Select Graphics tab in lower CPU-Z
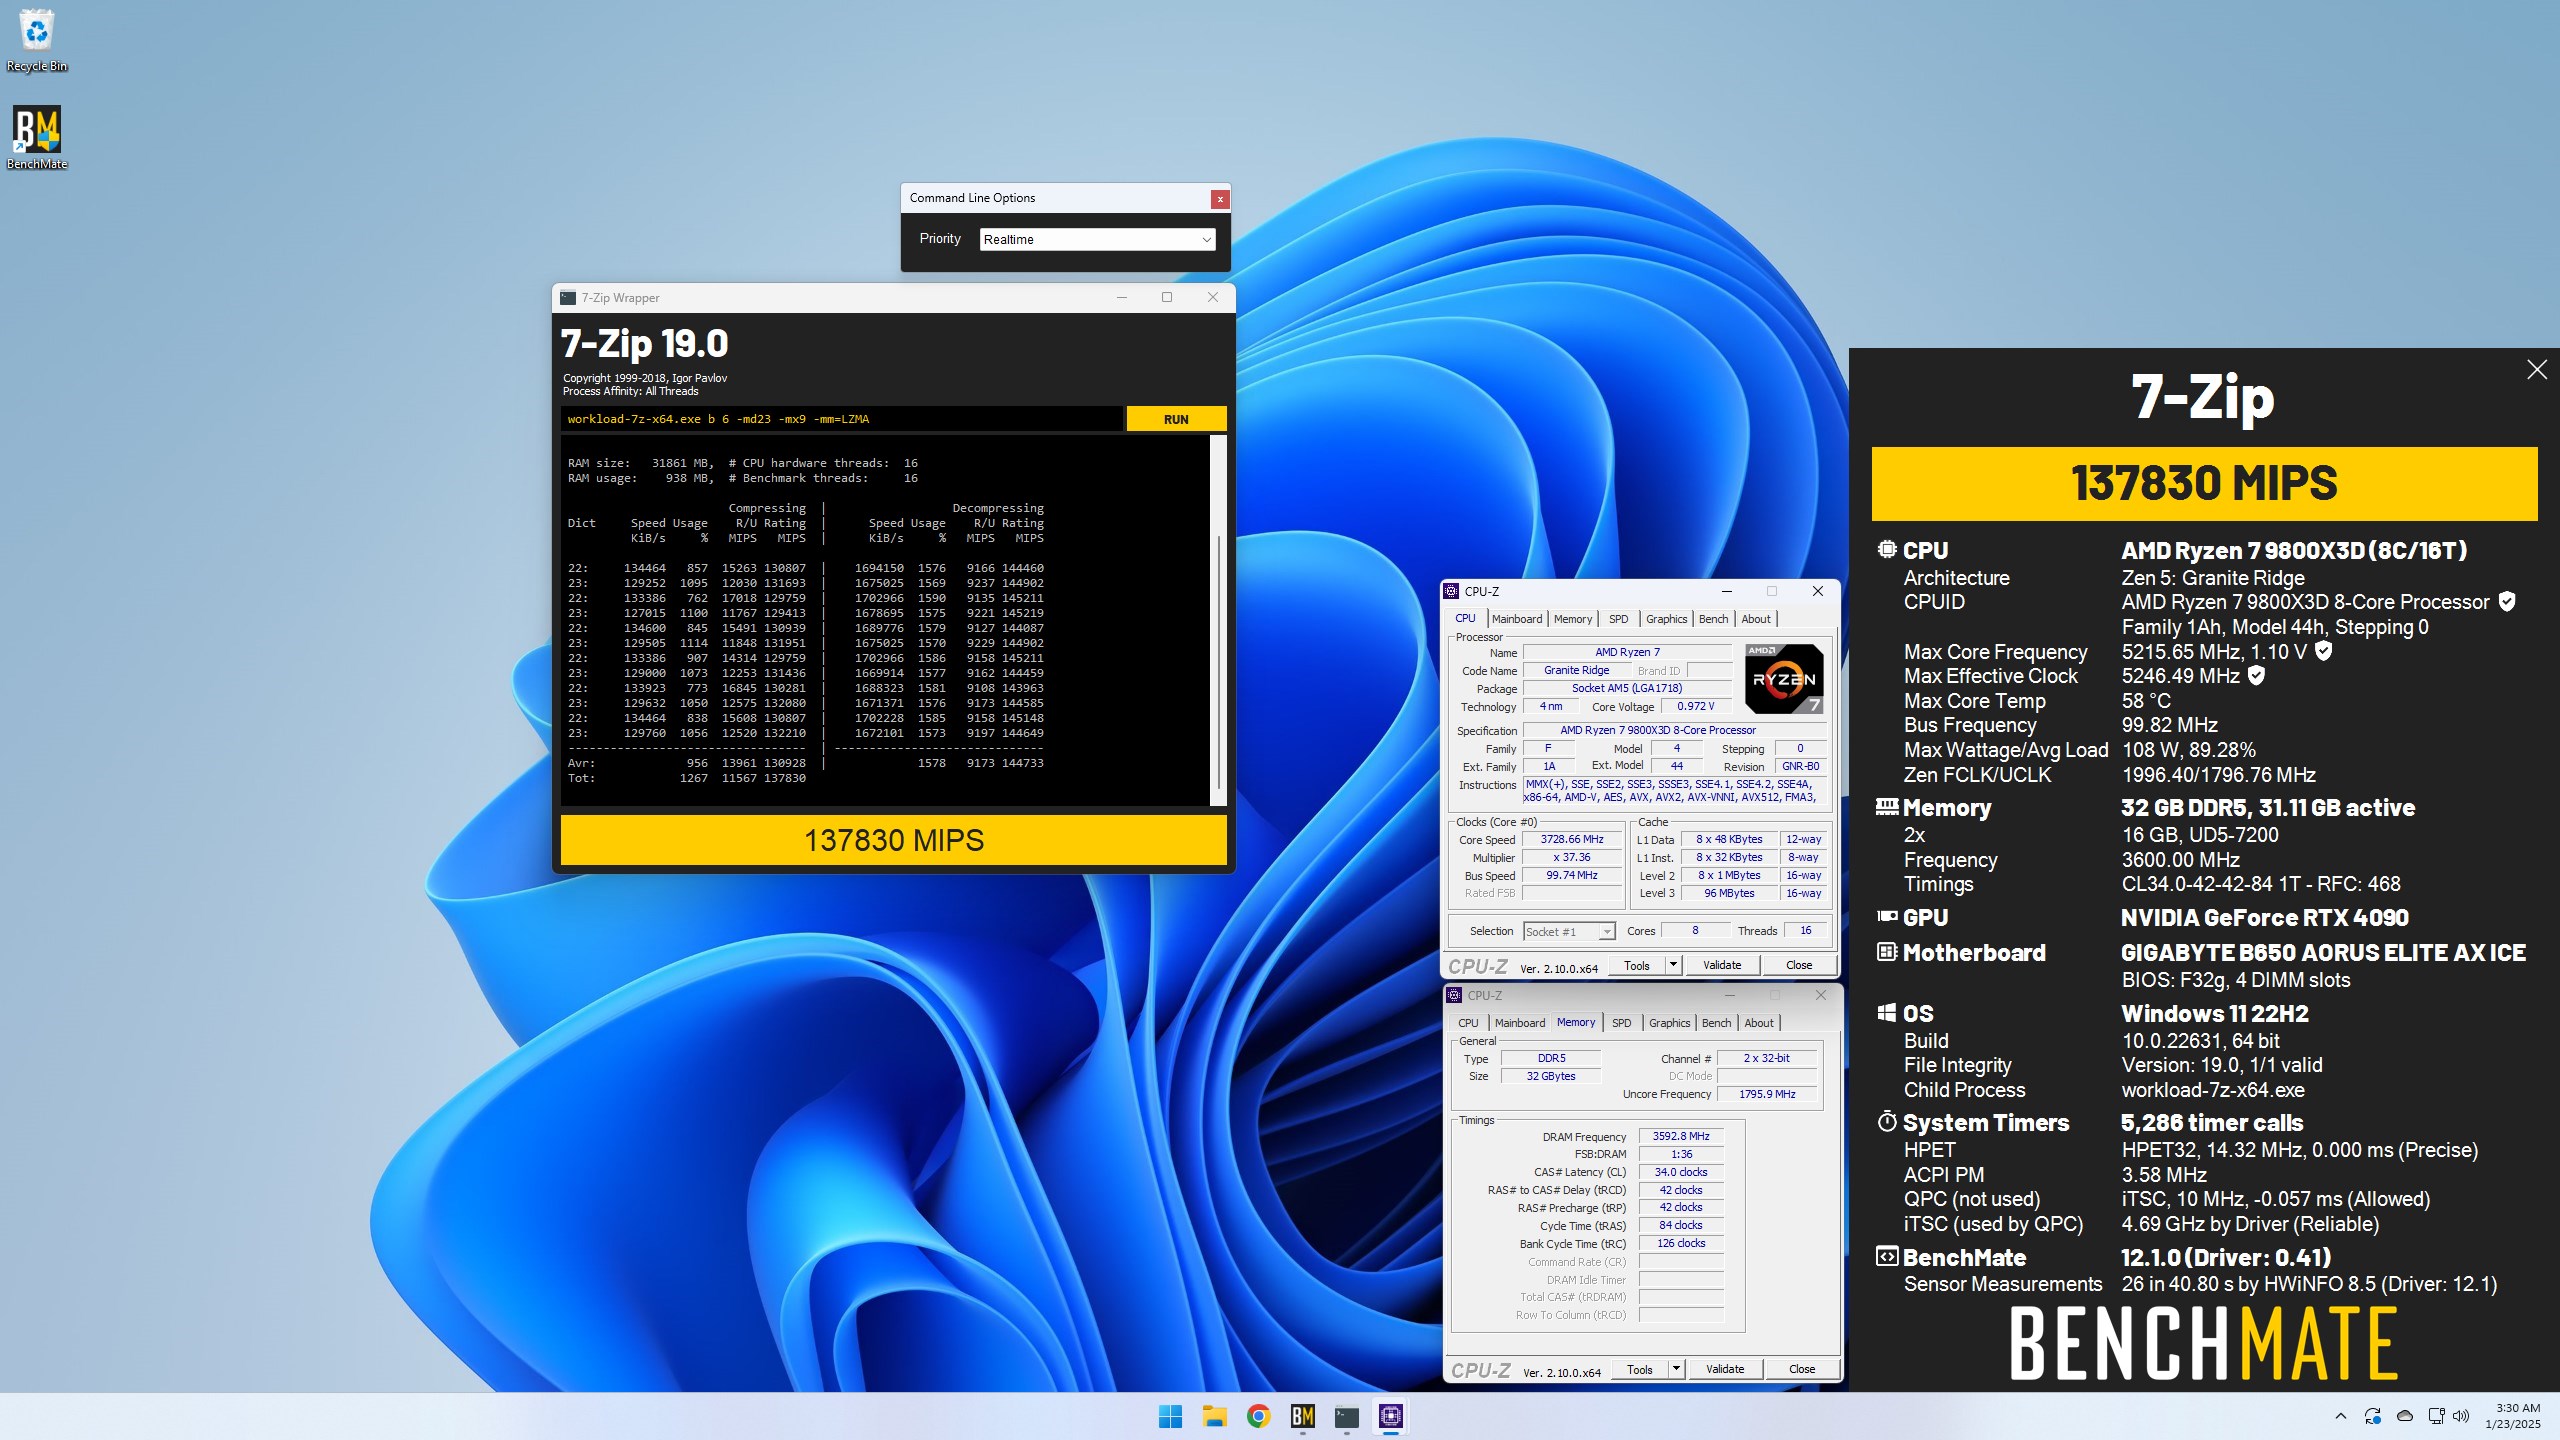The height and width of the screenshot is (1440, 2560). 1669,1023
